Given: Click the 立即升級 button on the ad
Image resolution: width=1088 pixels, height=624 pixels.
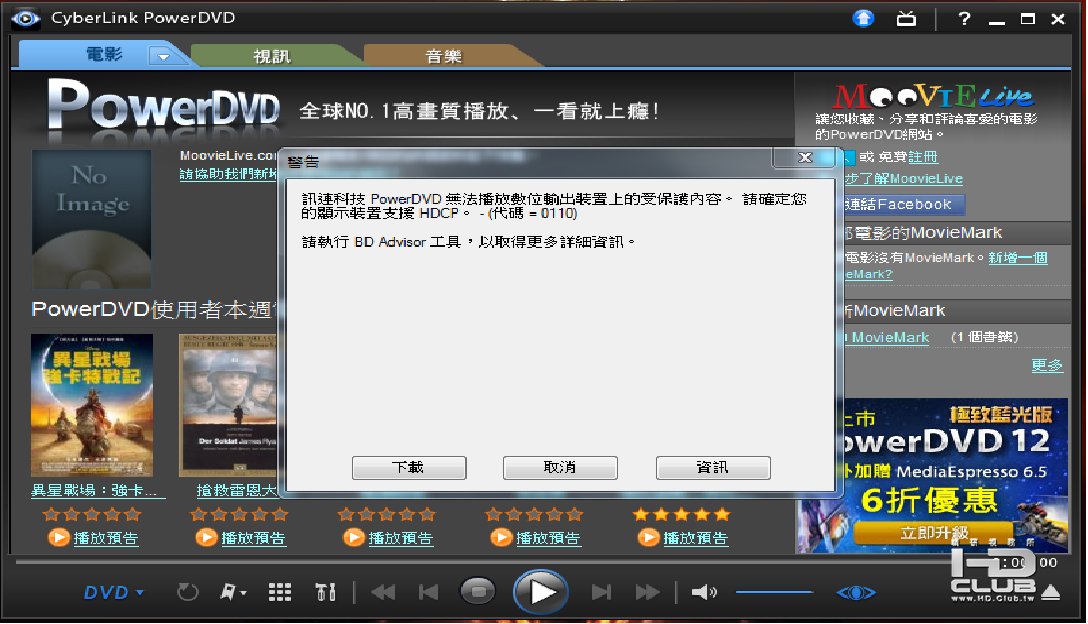Looking at the screenshot, I should [x=934, y=533].
